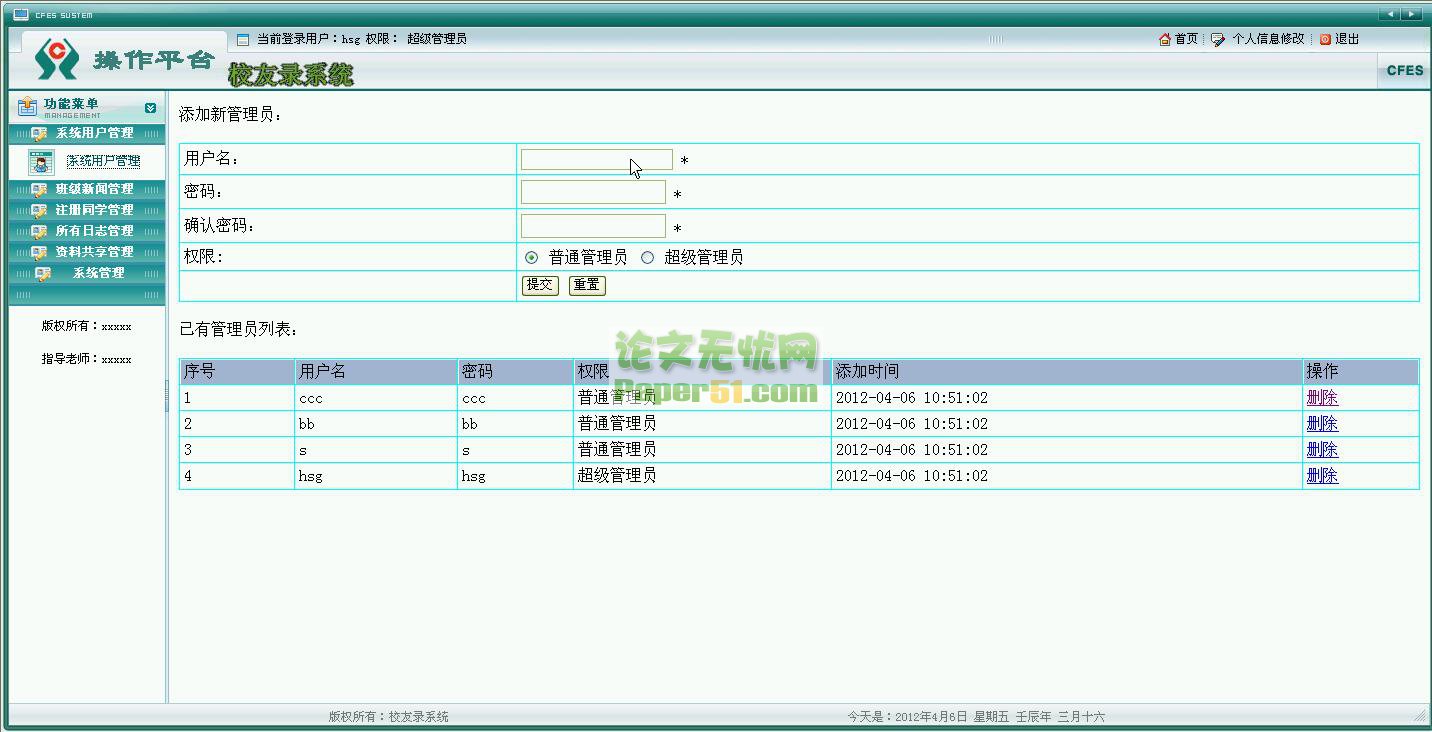Click 删除 link for user ccc
The height and width of the screenshot is (732, 1432).
click(x=1321, y=398)
